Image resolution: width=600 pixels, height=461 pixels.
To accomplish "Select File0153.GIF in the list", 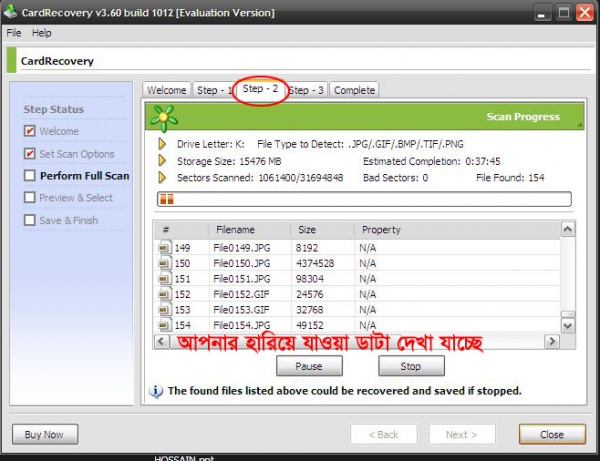I will (241, 310).
